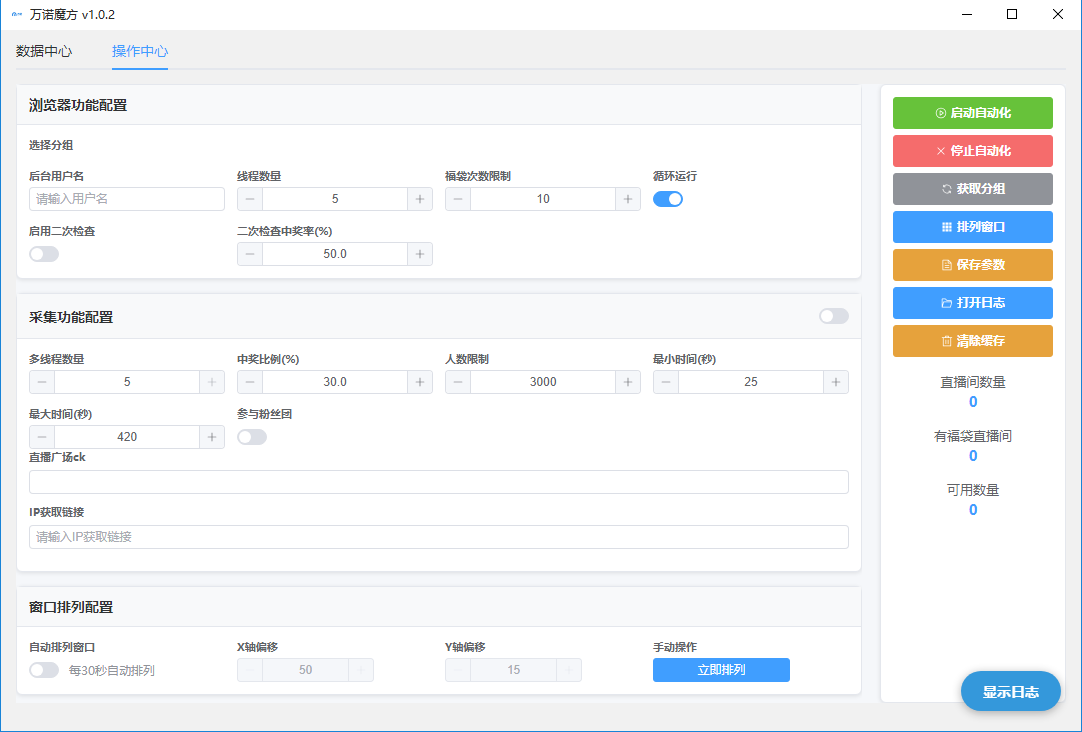Click the 立即排列 button
Screen dimensions: 1082x732
[721, 670]
